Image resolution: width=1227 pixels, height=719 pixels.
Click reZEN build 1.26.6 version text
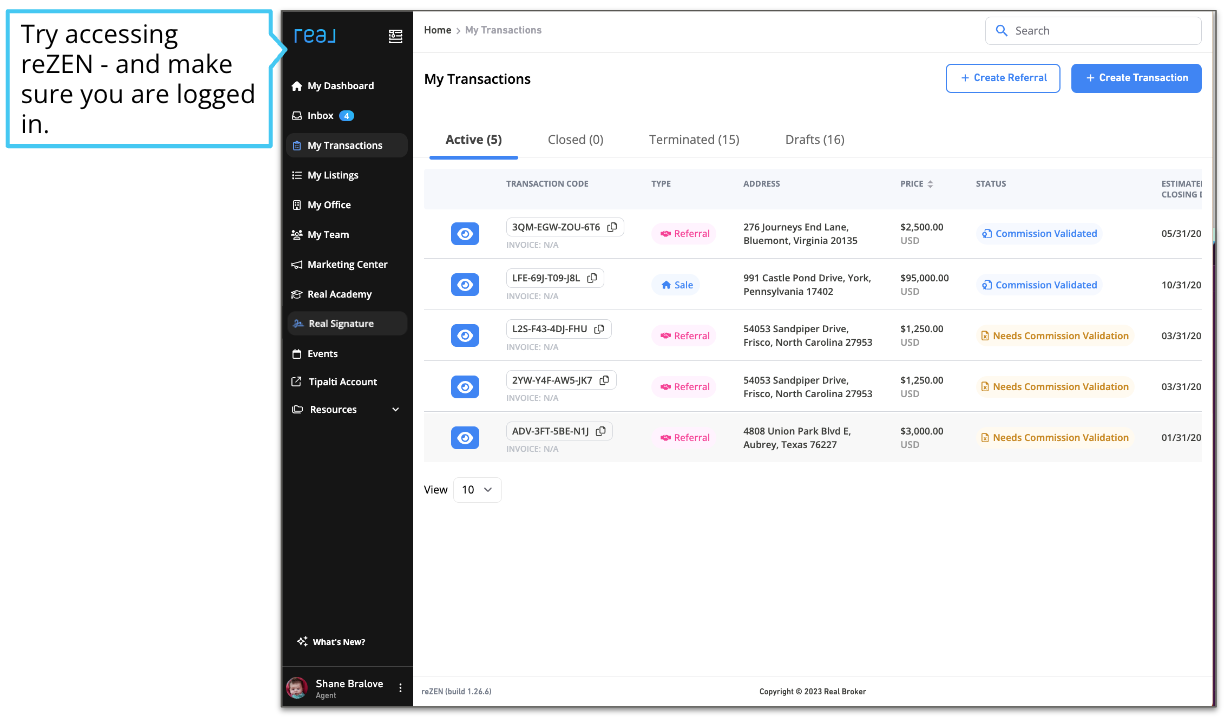(x=456, y=691)
